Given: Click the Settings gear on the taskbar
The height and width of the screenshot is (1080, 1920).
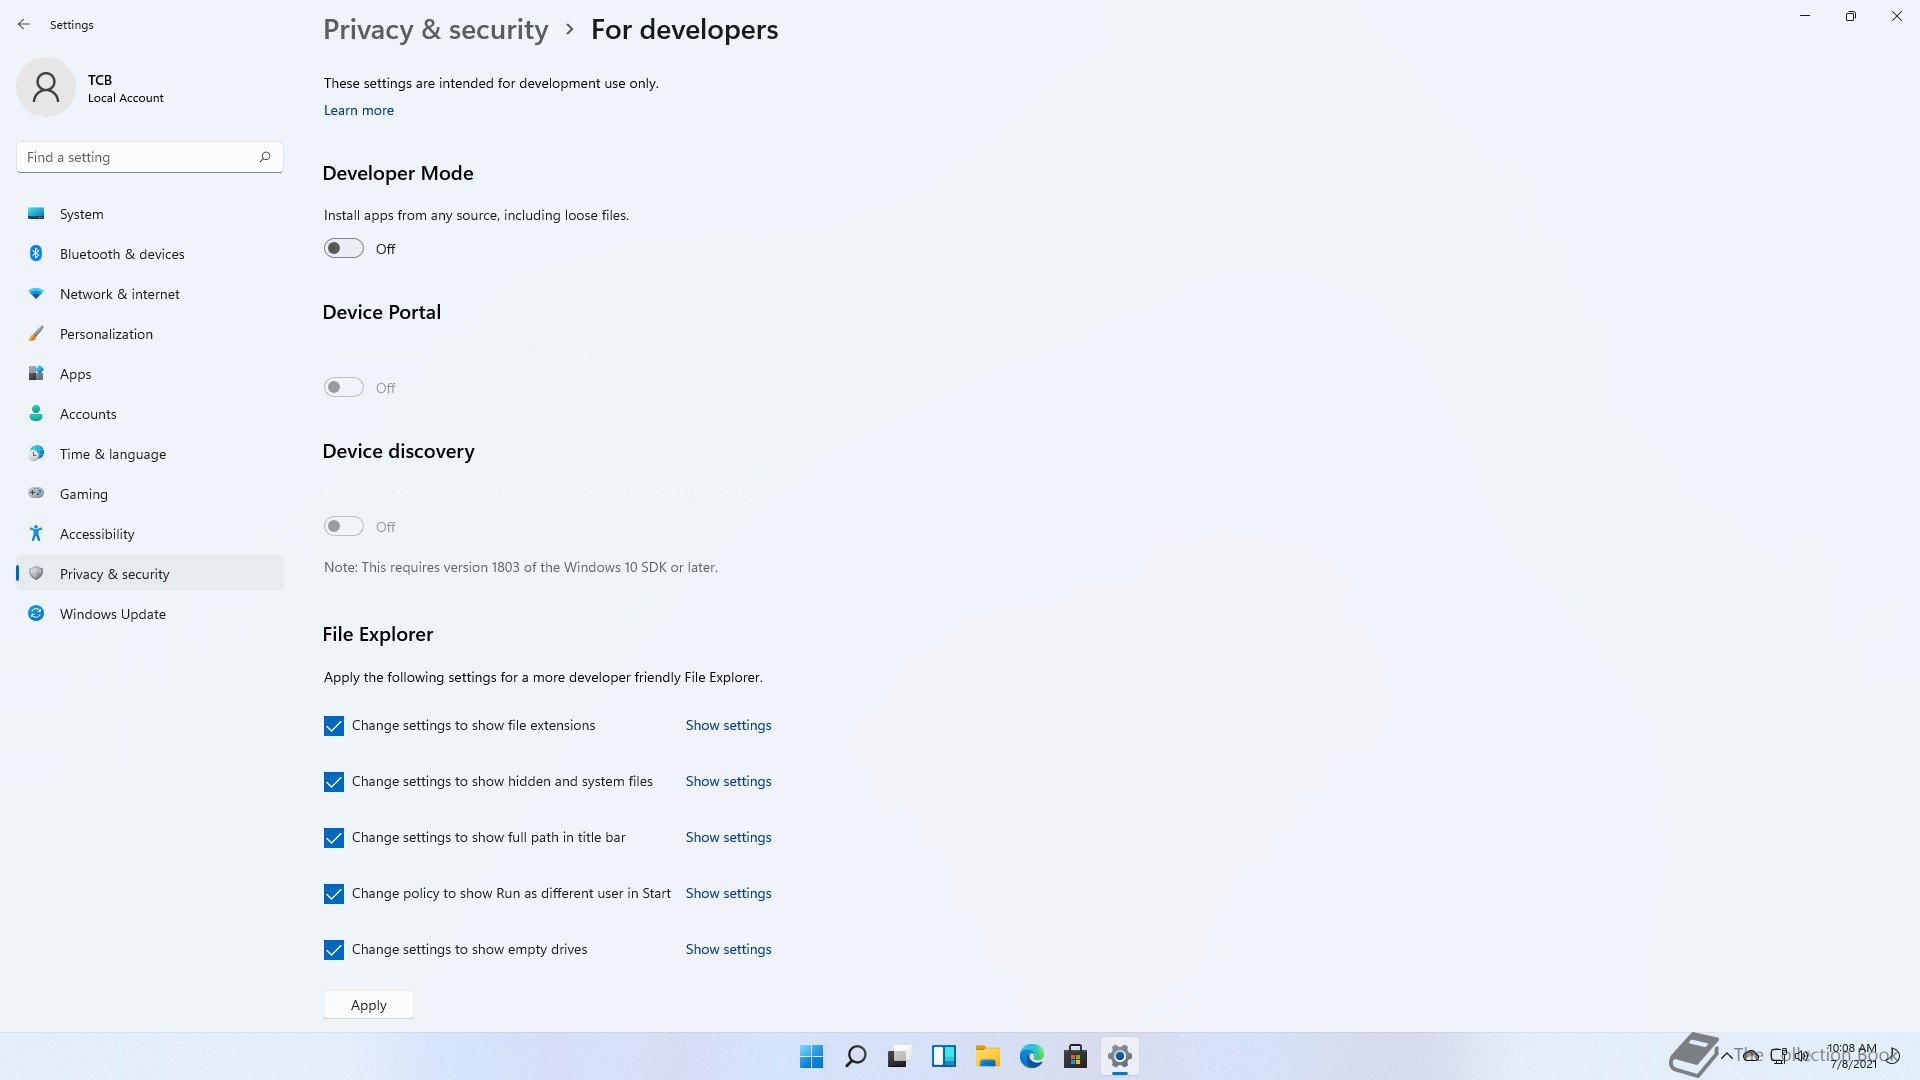Looking at the screenshot, I should point(1120,1056).
